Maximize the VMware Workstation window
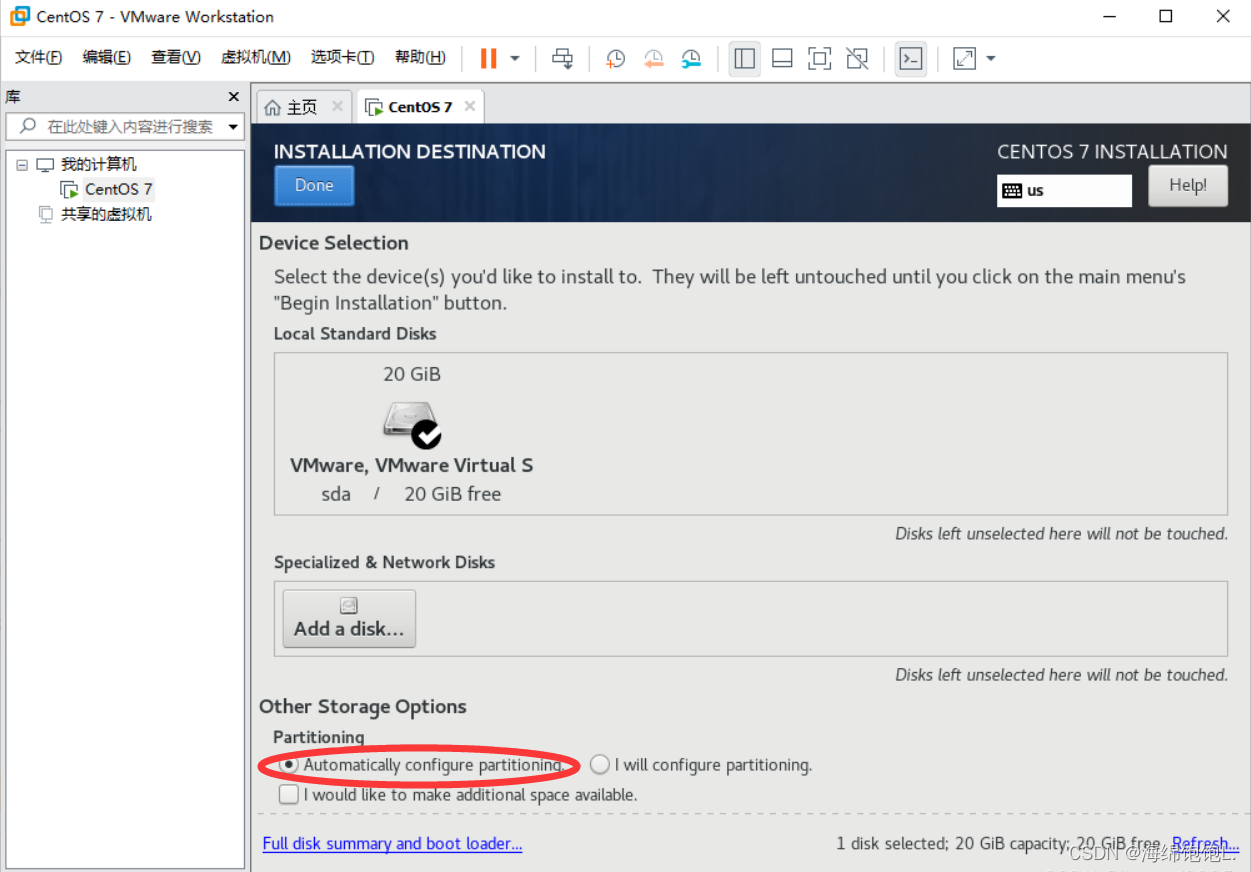The image size is (1251, 872). pos(1166,16)
